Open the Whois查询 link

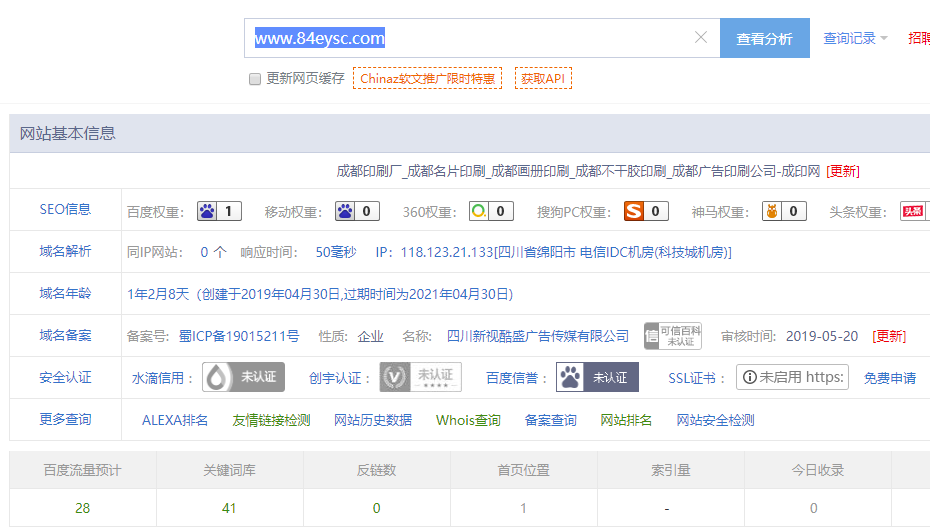coord(468,420)
